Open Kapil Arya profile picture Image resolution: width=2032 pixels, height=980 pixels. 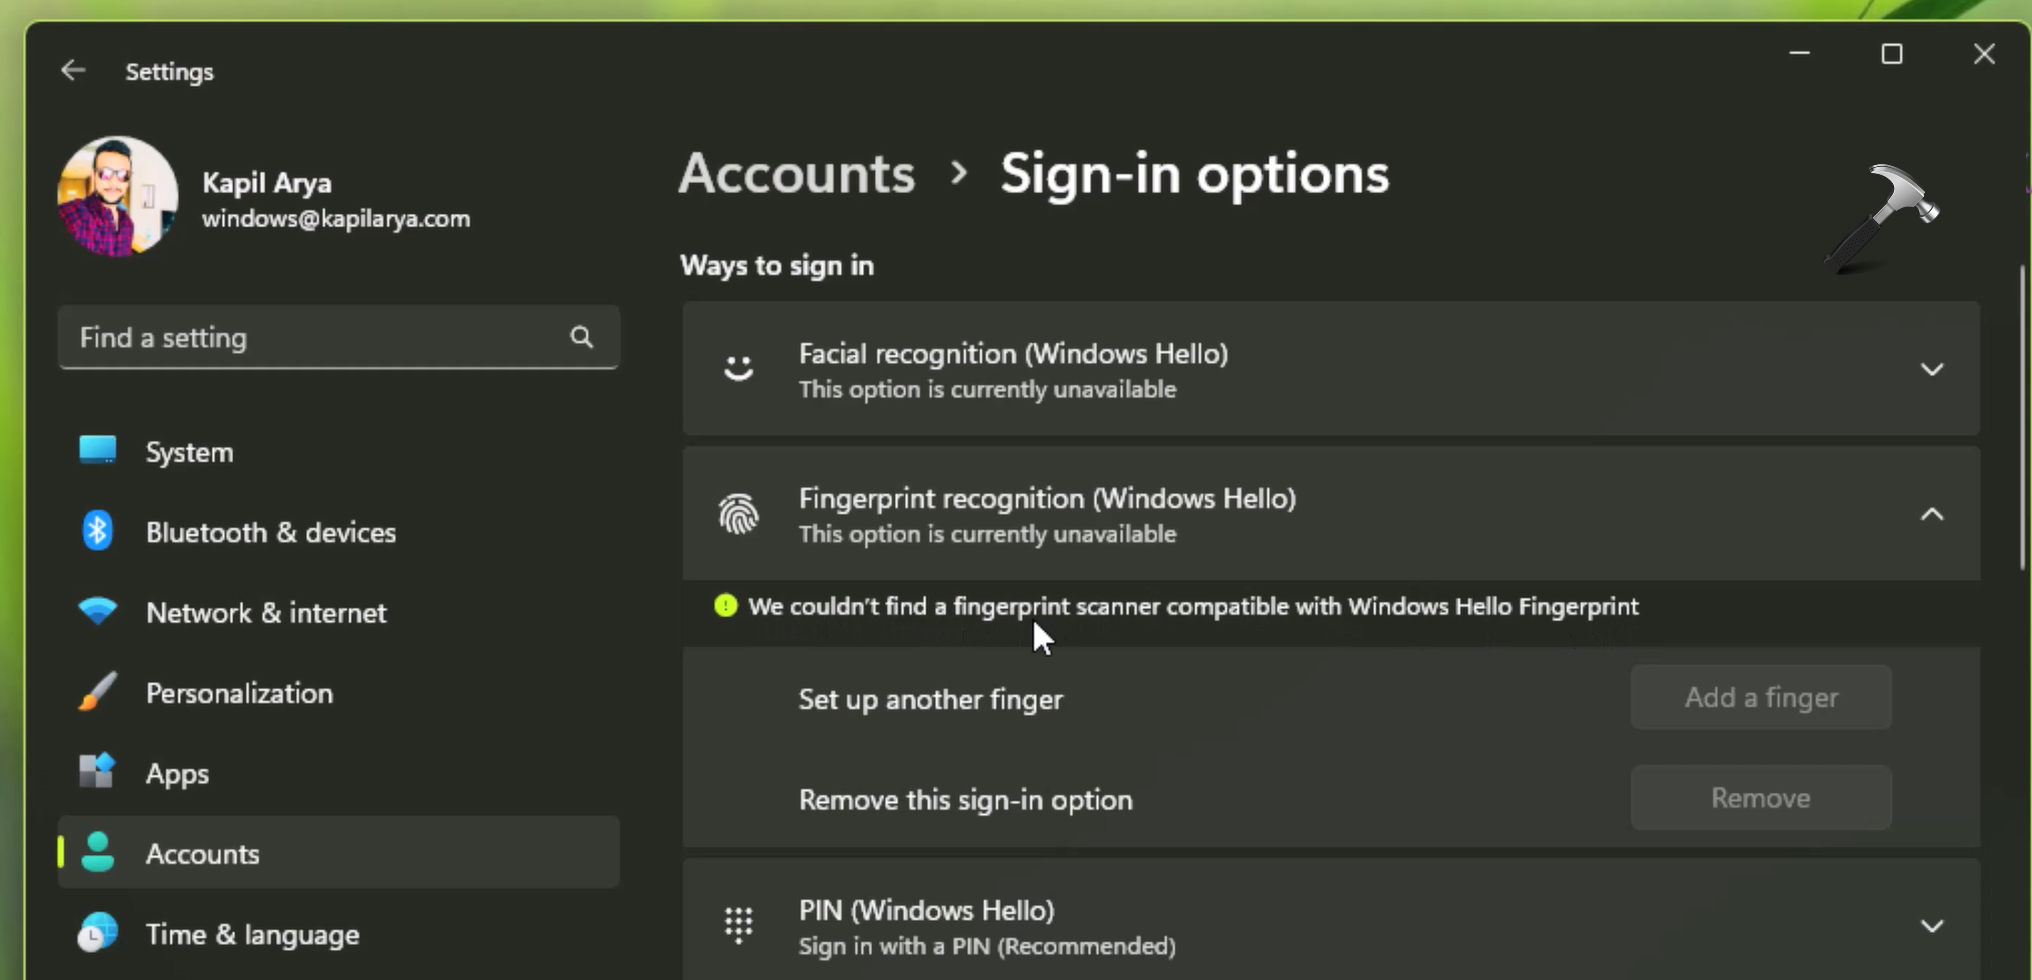118,196
